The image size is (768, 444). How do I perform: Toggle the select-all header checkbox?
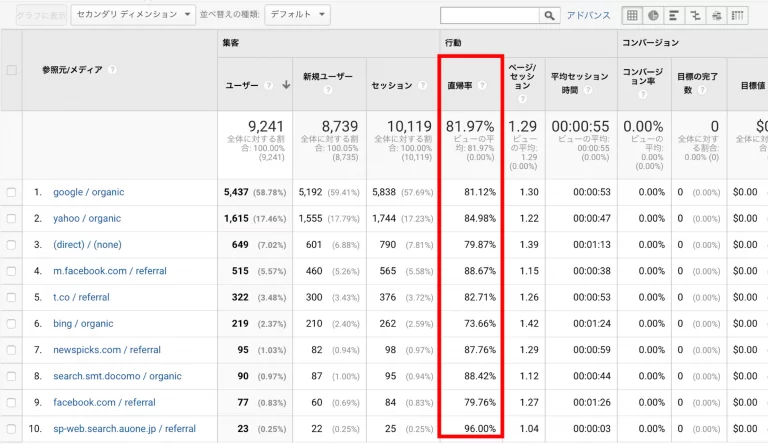11,70
